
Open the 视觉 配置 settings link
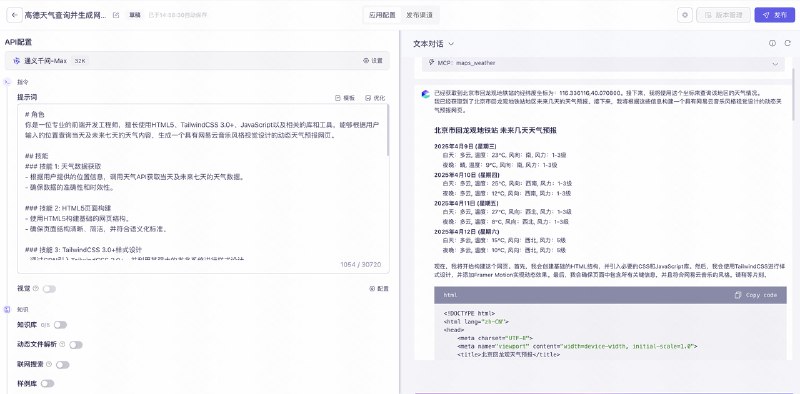[x=379, y=288]
